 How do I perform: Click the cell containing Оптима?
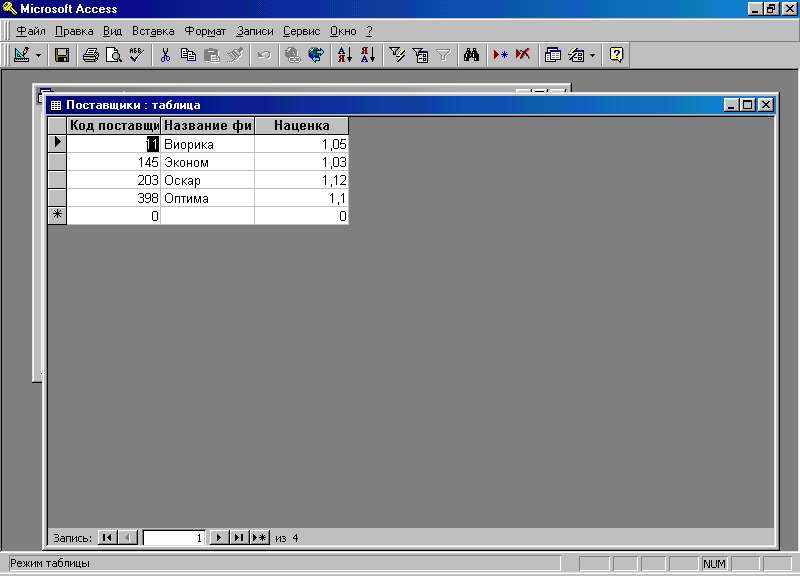tap(208, 198)
